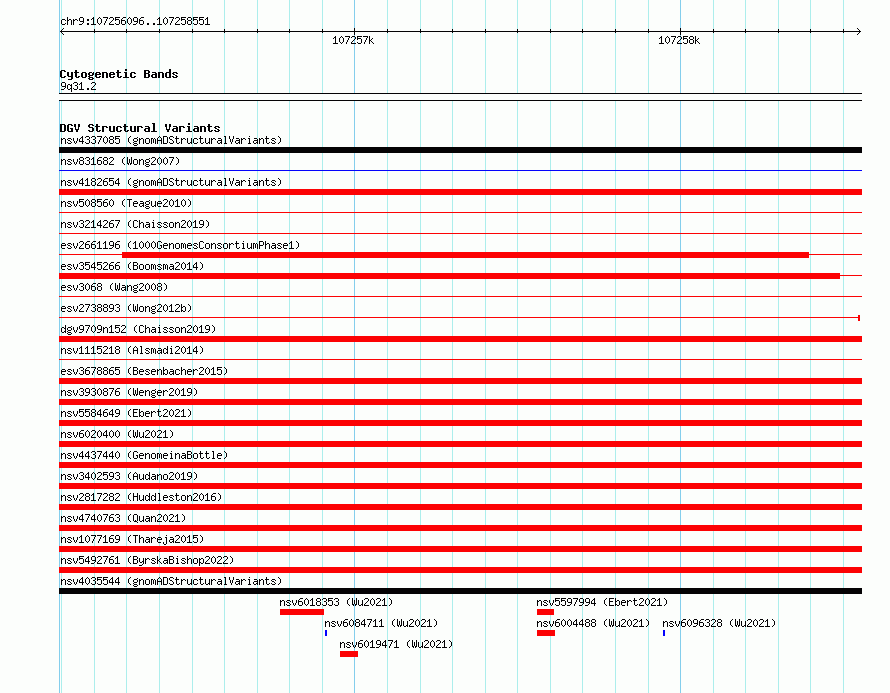Open nsv6019471 (Wu2021) label
890x693 pixels.
[x=396, y=644]
